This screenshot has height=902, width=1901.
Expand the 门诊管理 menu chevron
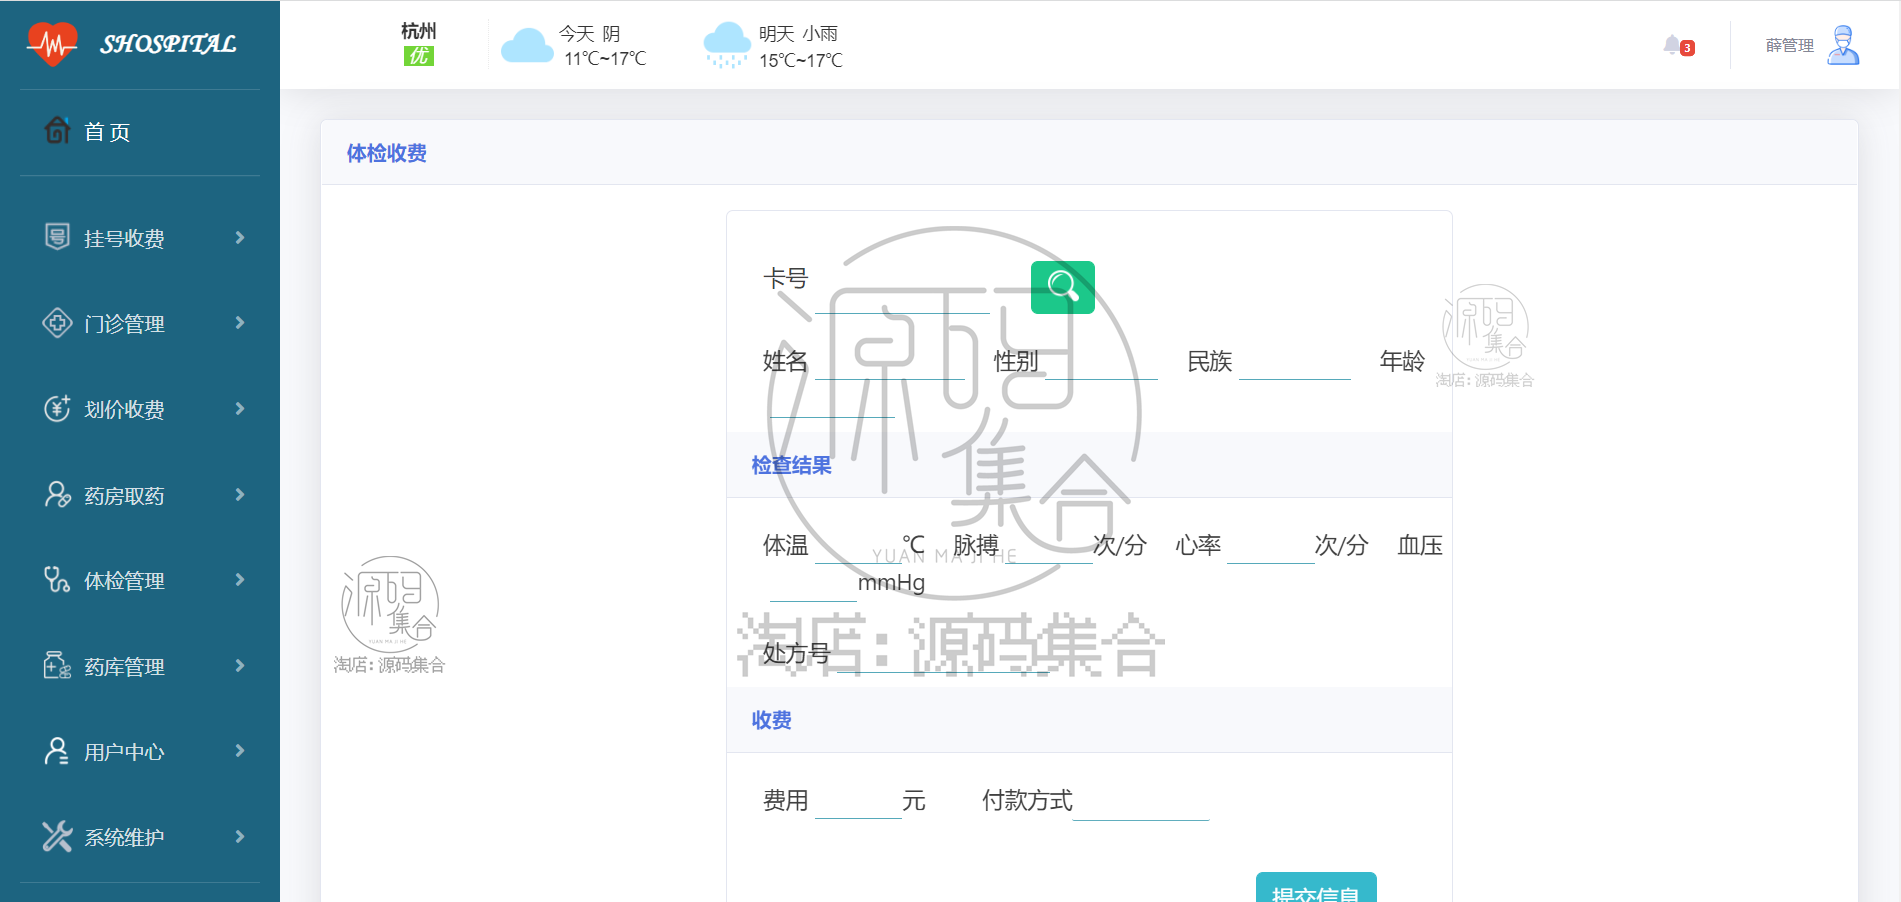click(240, 323)
